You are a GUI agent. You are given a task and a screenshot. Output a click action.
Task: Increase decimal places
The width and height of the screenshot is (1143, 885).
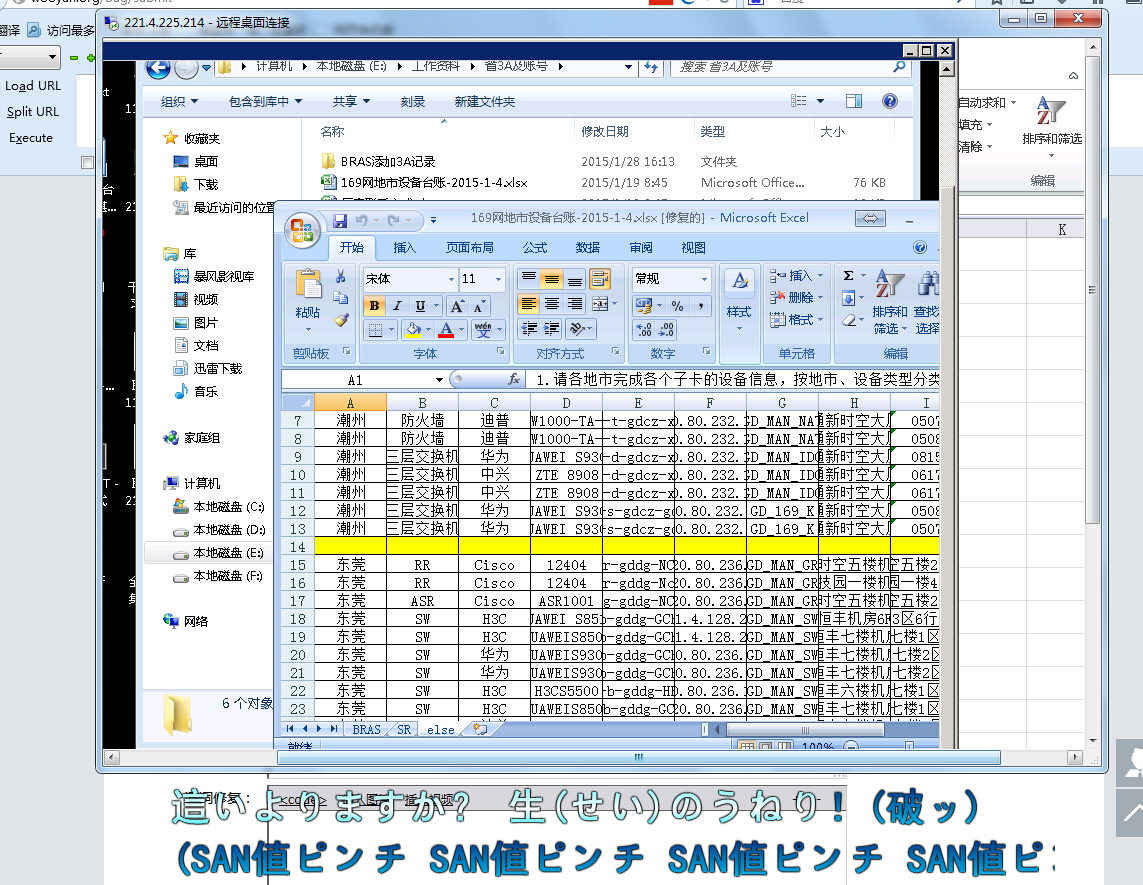[x=644, y=330]
